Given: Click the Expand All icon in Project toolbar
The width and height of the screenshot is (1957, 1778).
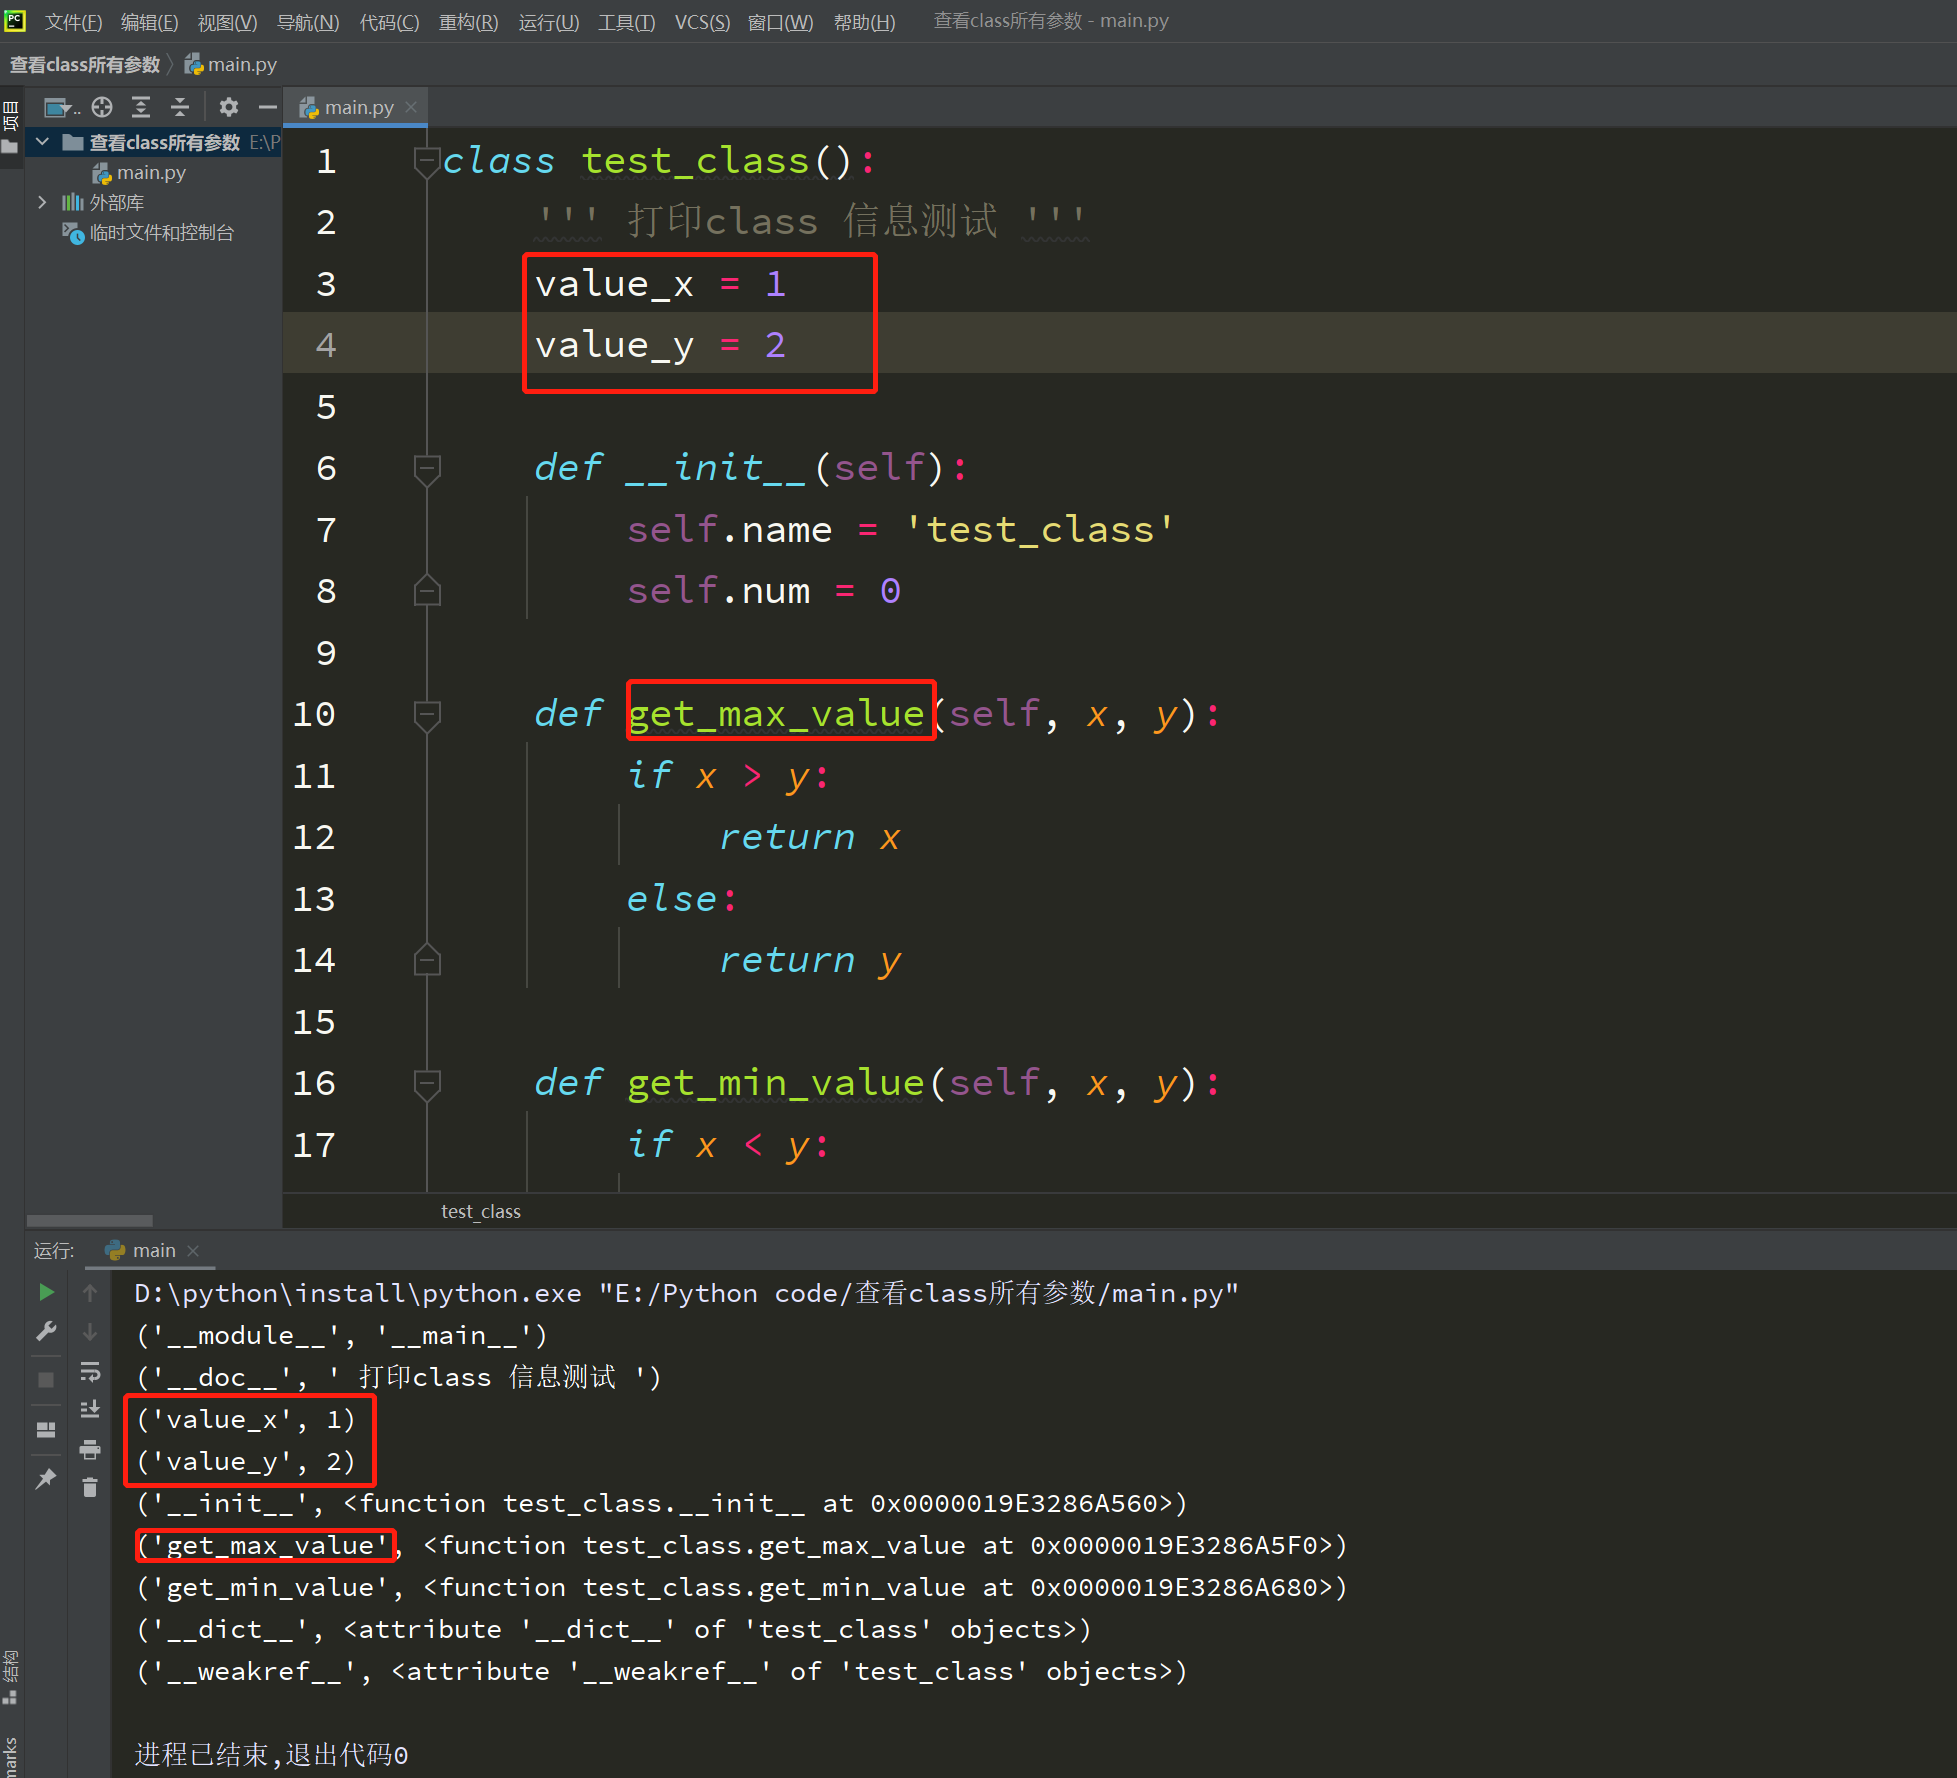Looking at the screenshot, I should tap(141, 107).
